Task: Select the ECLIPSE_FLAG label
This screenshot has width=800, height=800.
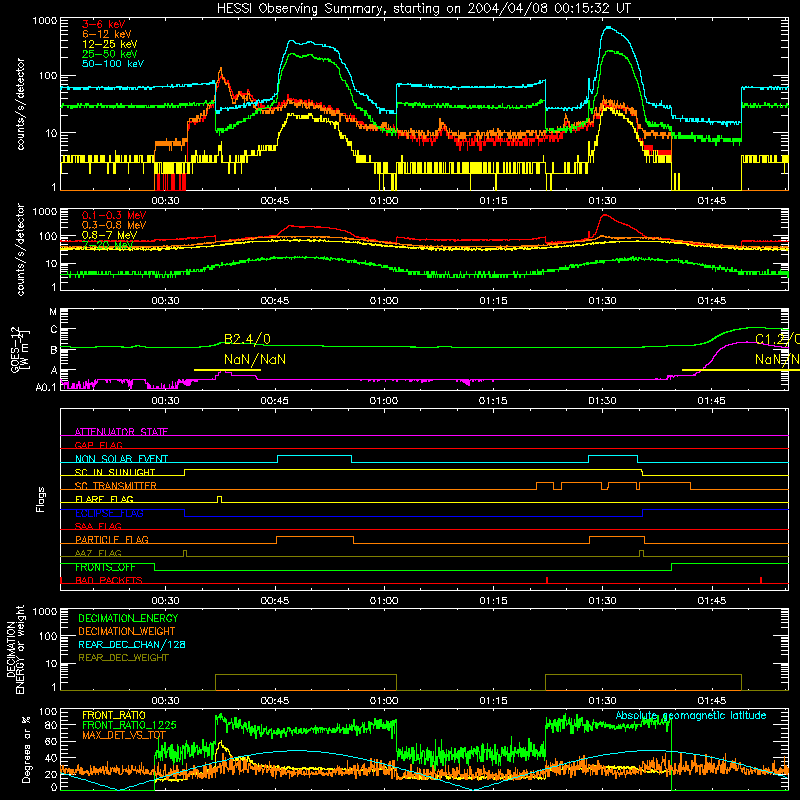Action: pyautogui.click(x=109, y=513)
